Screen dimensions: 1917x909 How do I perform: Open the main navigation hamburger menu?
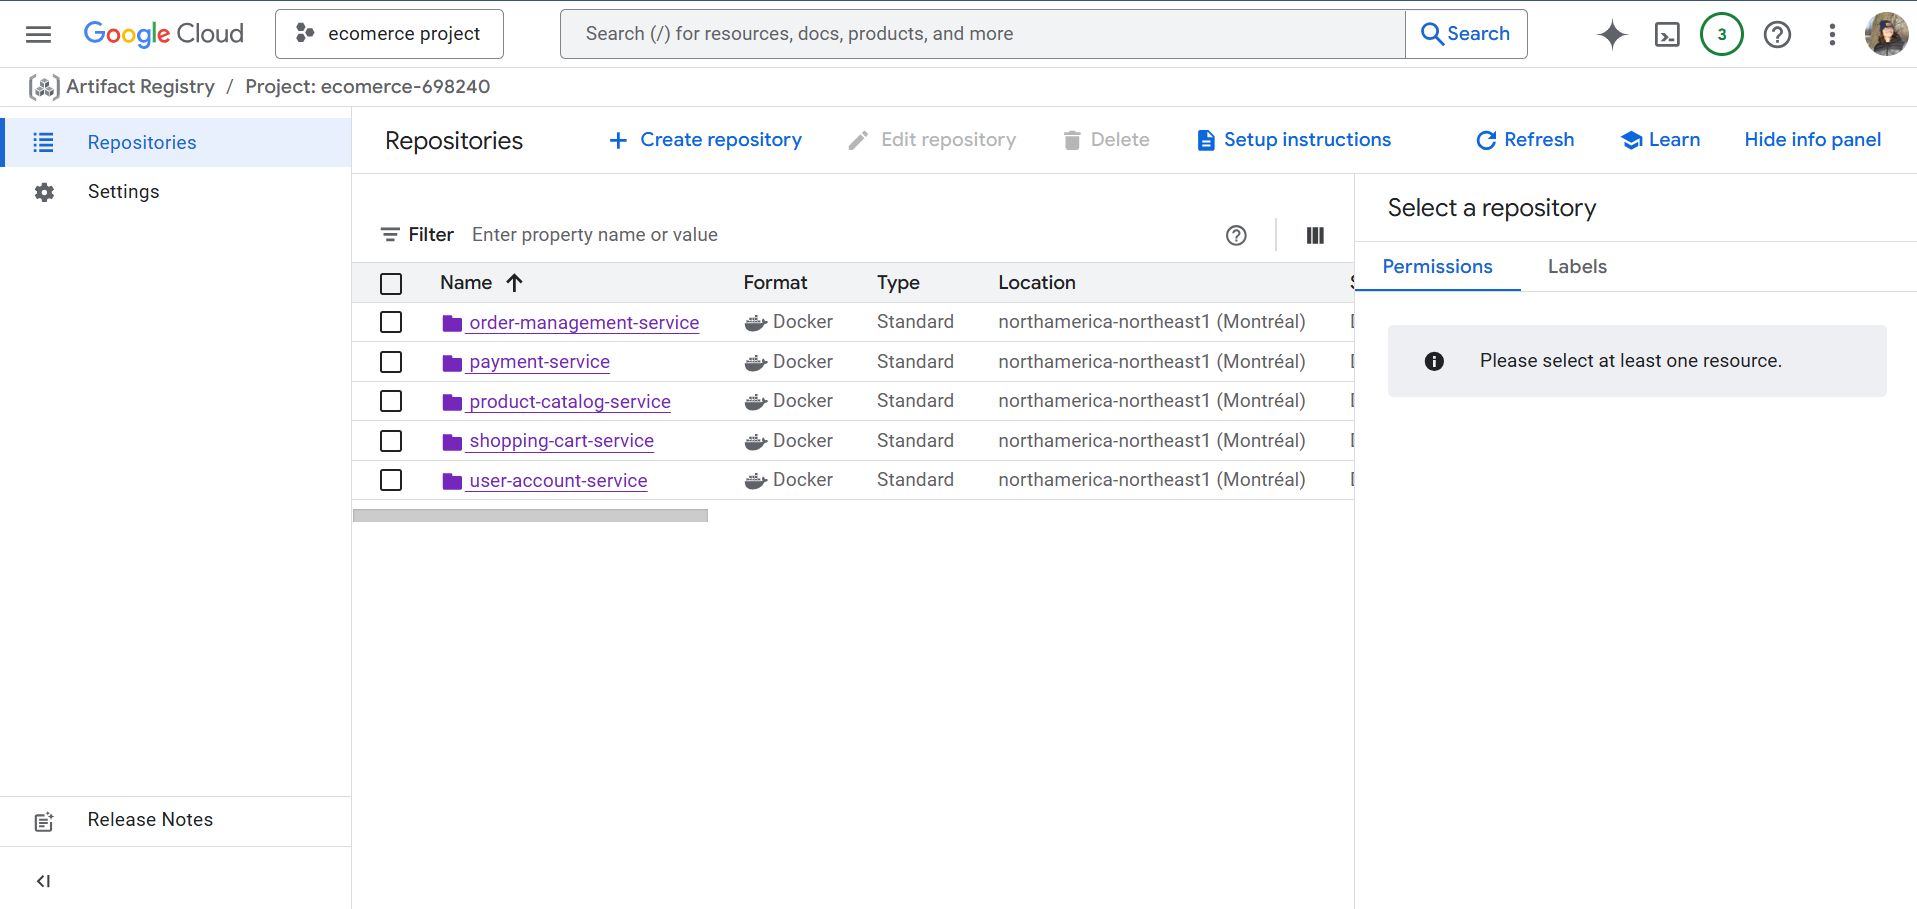pyautogui.click(x=38, y=34)
